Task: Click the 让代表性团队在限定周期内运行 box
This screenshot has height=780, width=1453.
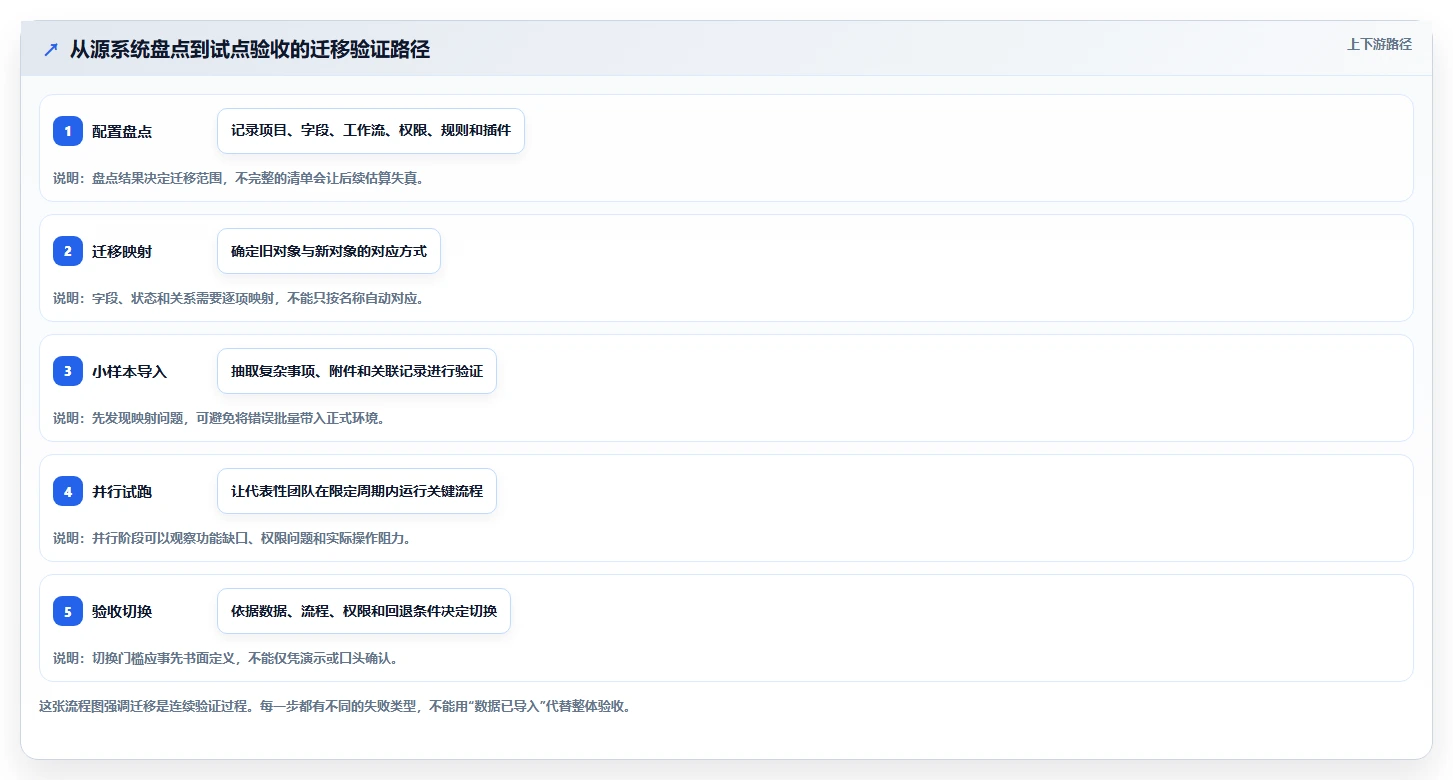Action: [x=357, y=491]
